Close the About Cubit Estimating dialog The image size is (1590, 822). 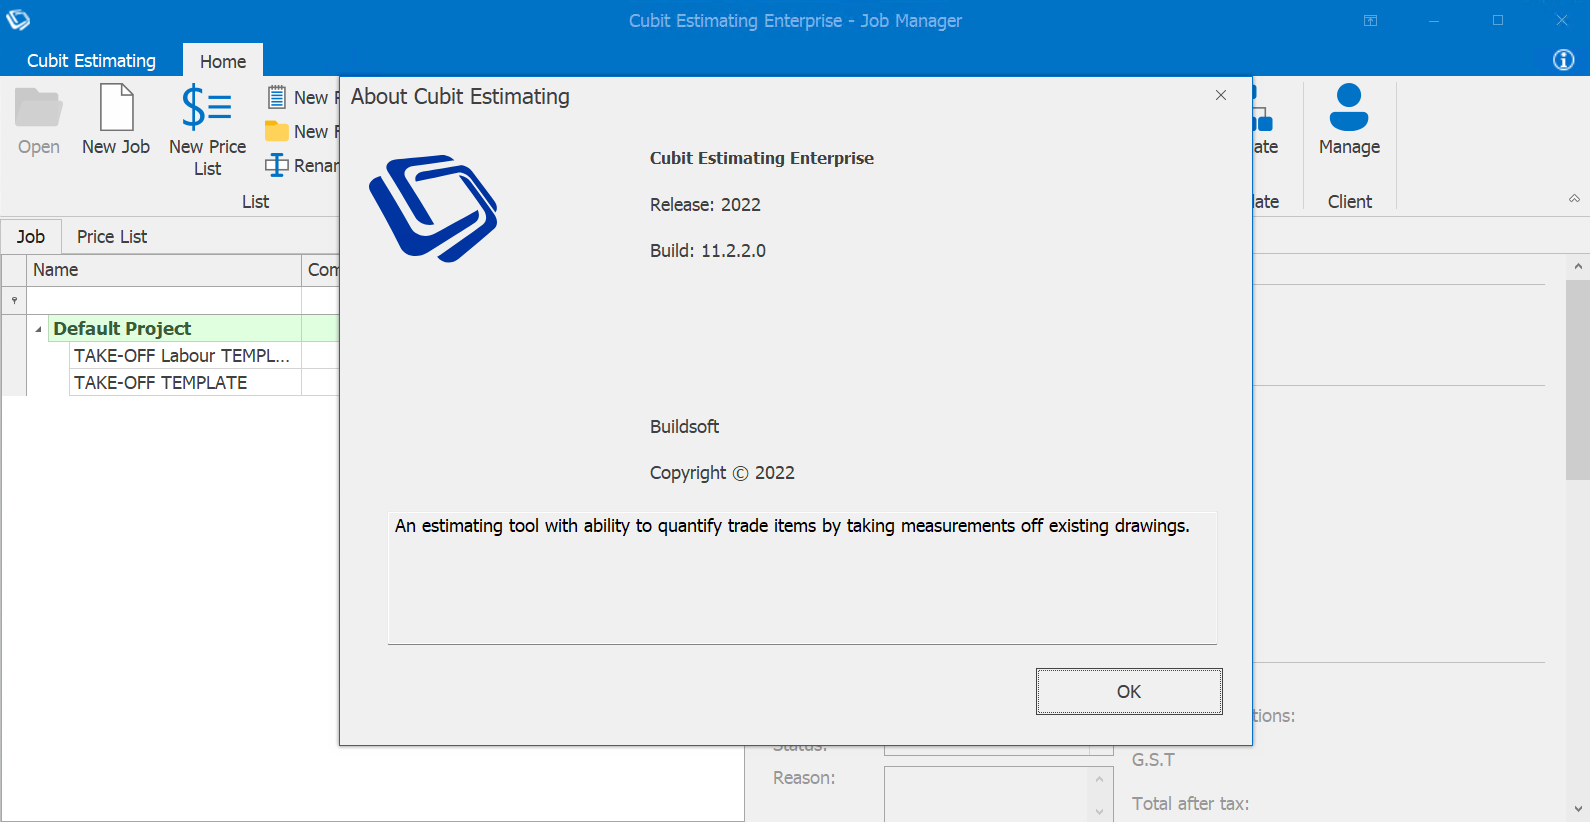click(1221, 95)
